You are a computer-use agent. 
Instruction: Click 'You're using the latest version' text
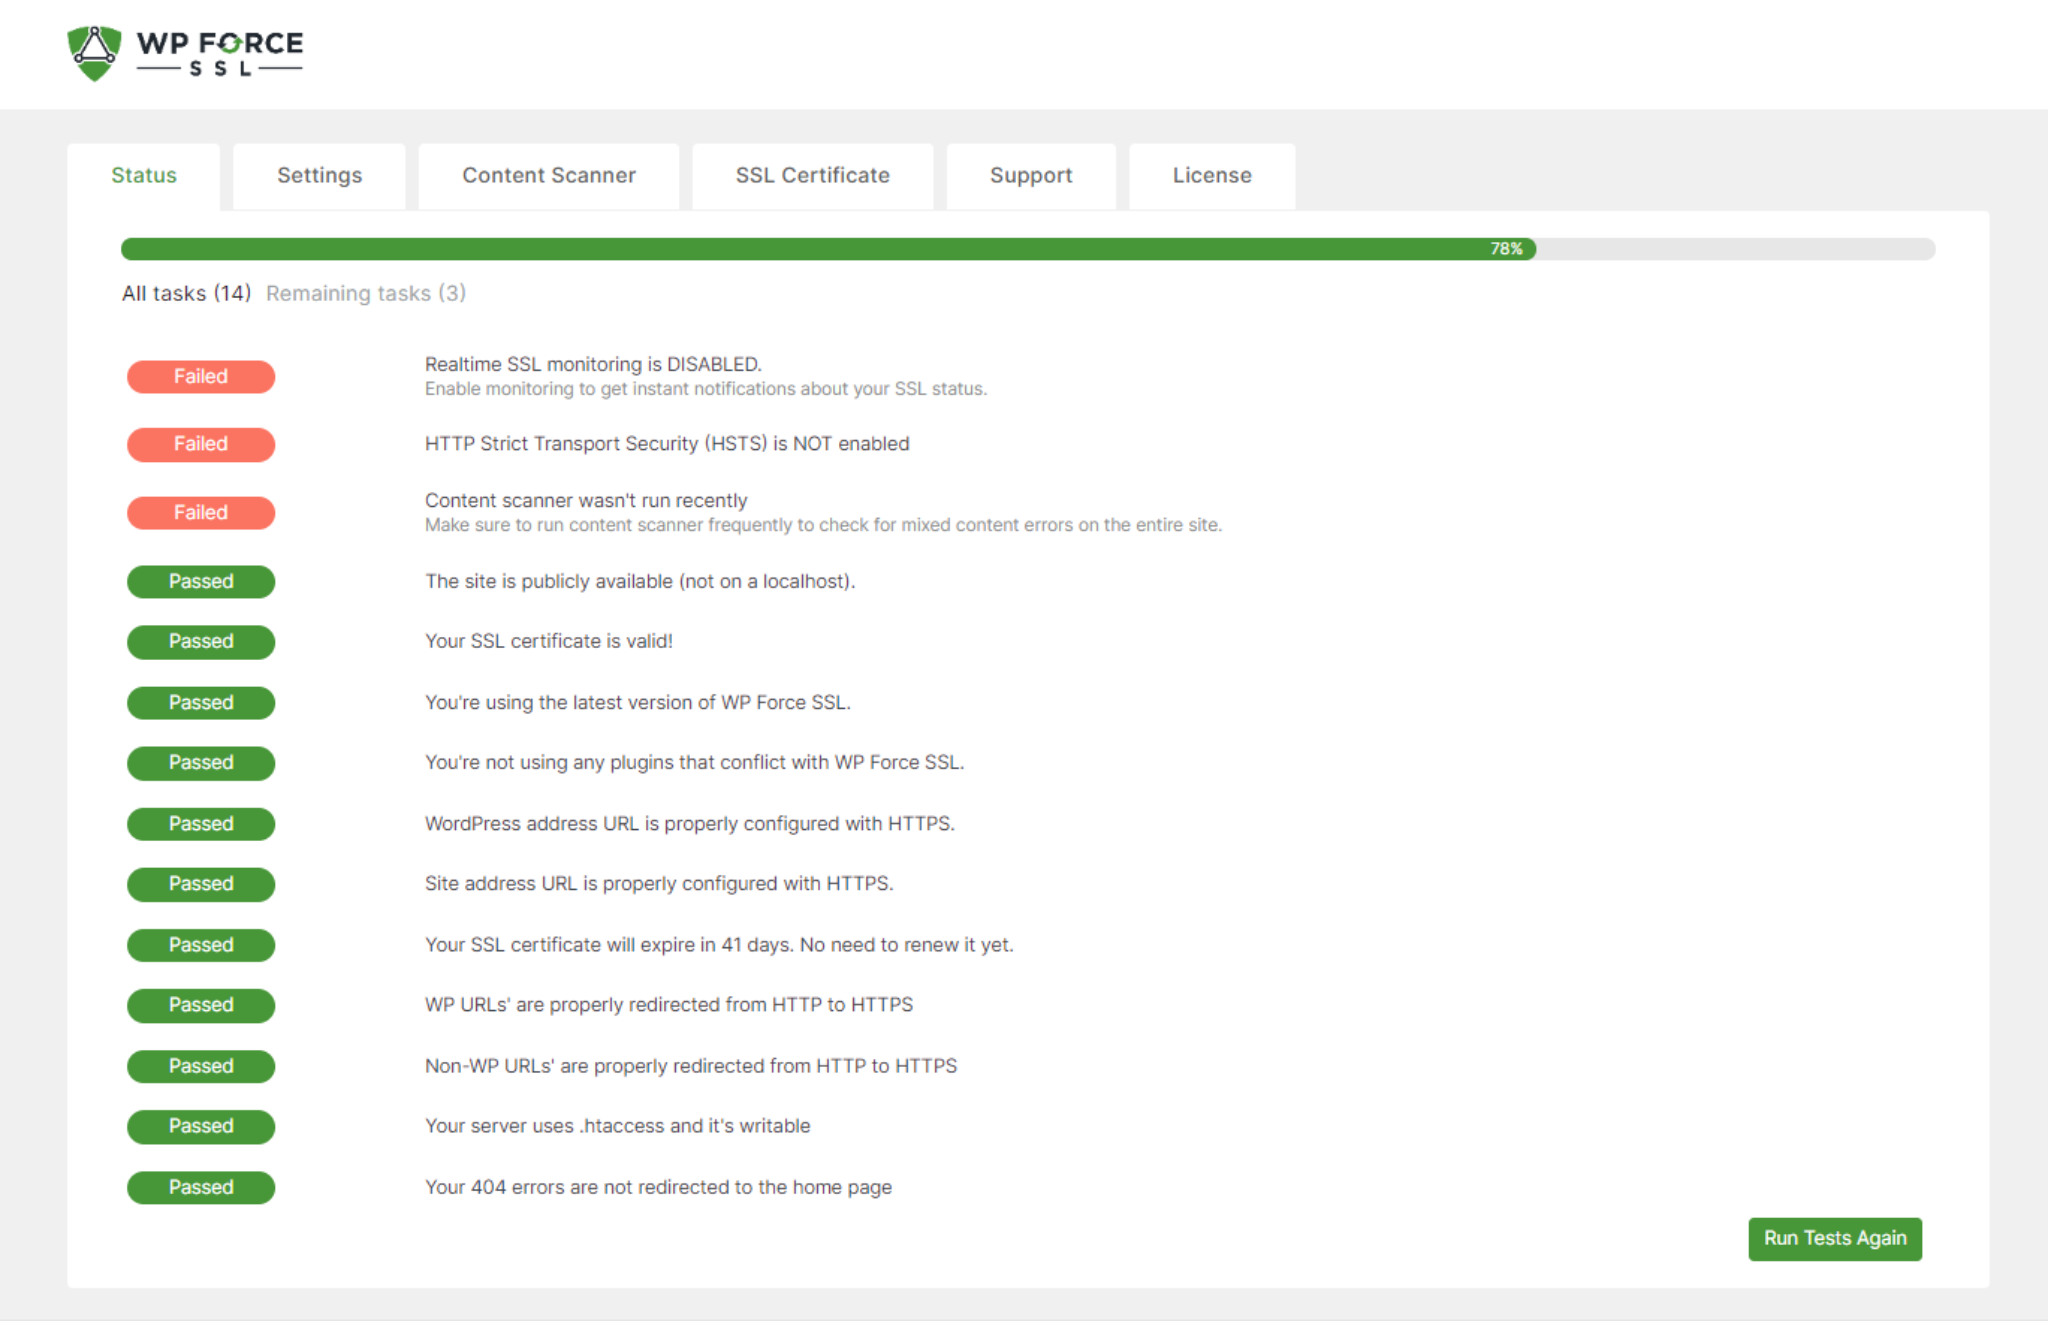point(638,703)
